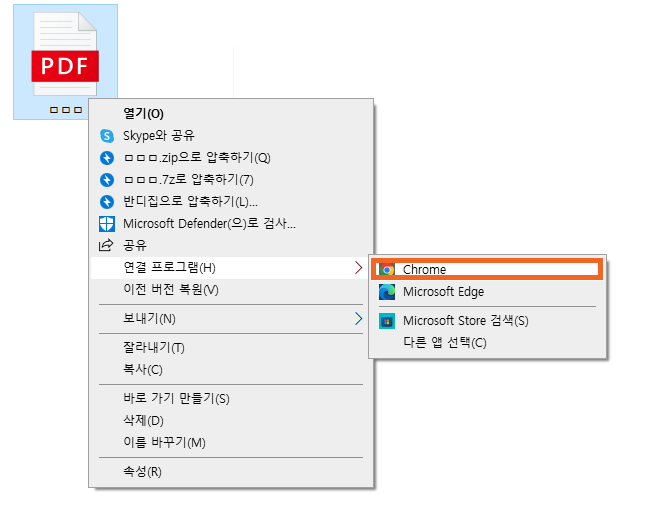This screenshot has height=529, width=645.
Task: Choose 열기(O) to open the file
Action: (231, 114)
